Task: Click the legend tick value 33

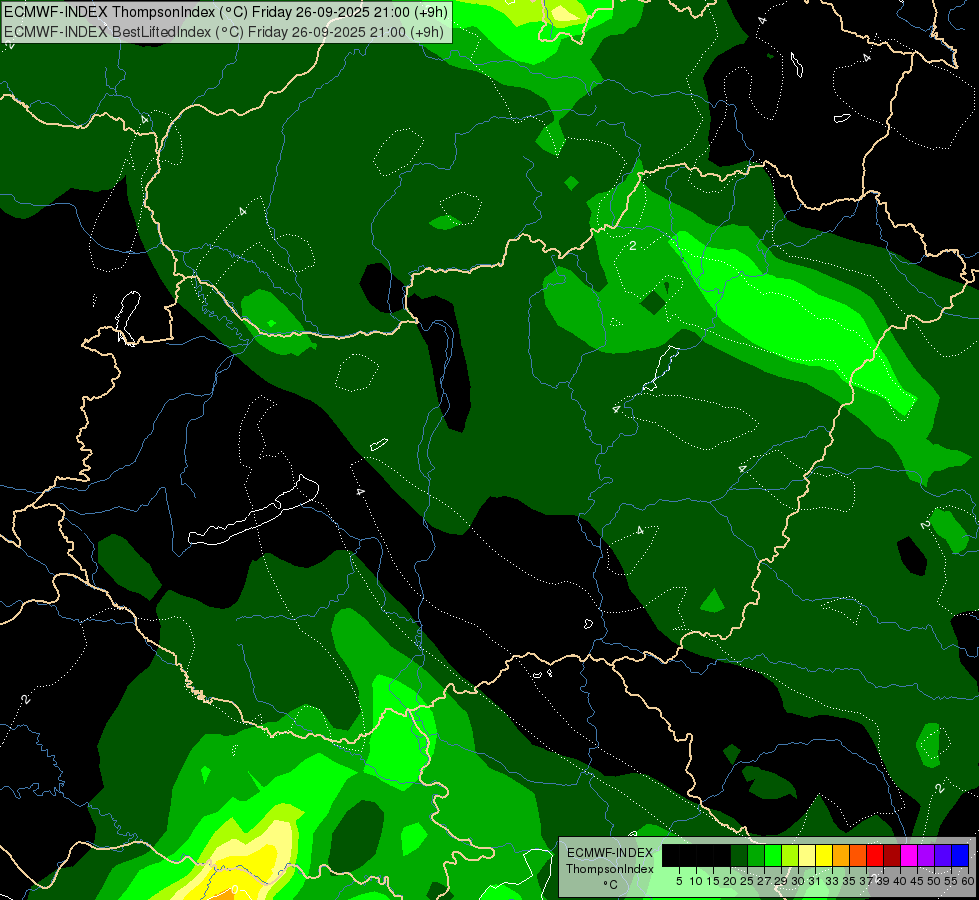Action: click(833, 881)
